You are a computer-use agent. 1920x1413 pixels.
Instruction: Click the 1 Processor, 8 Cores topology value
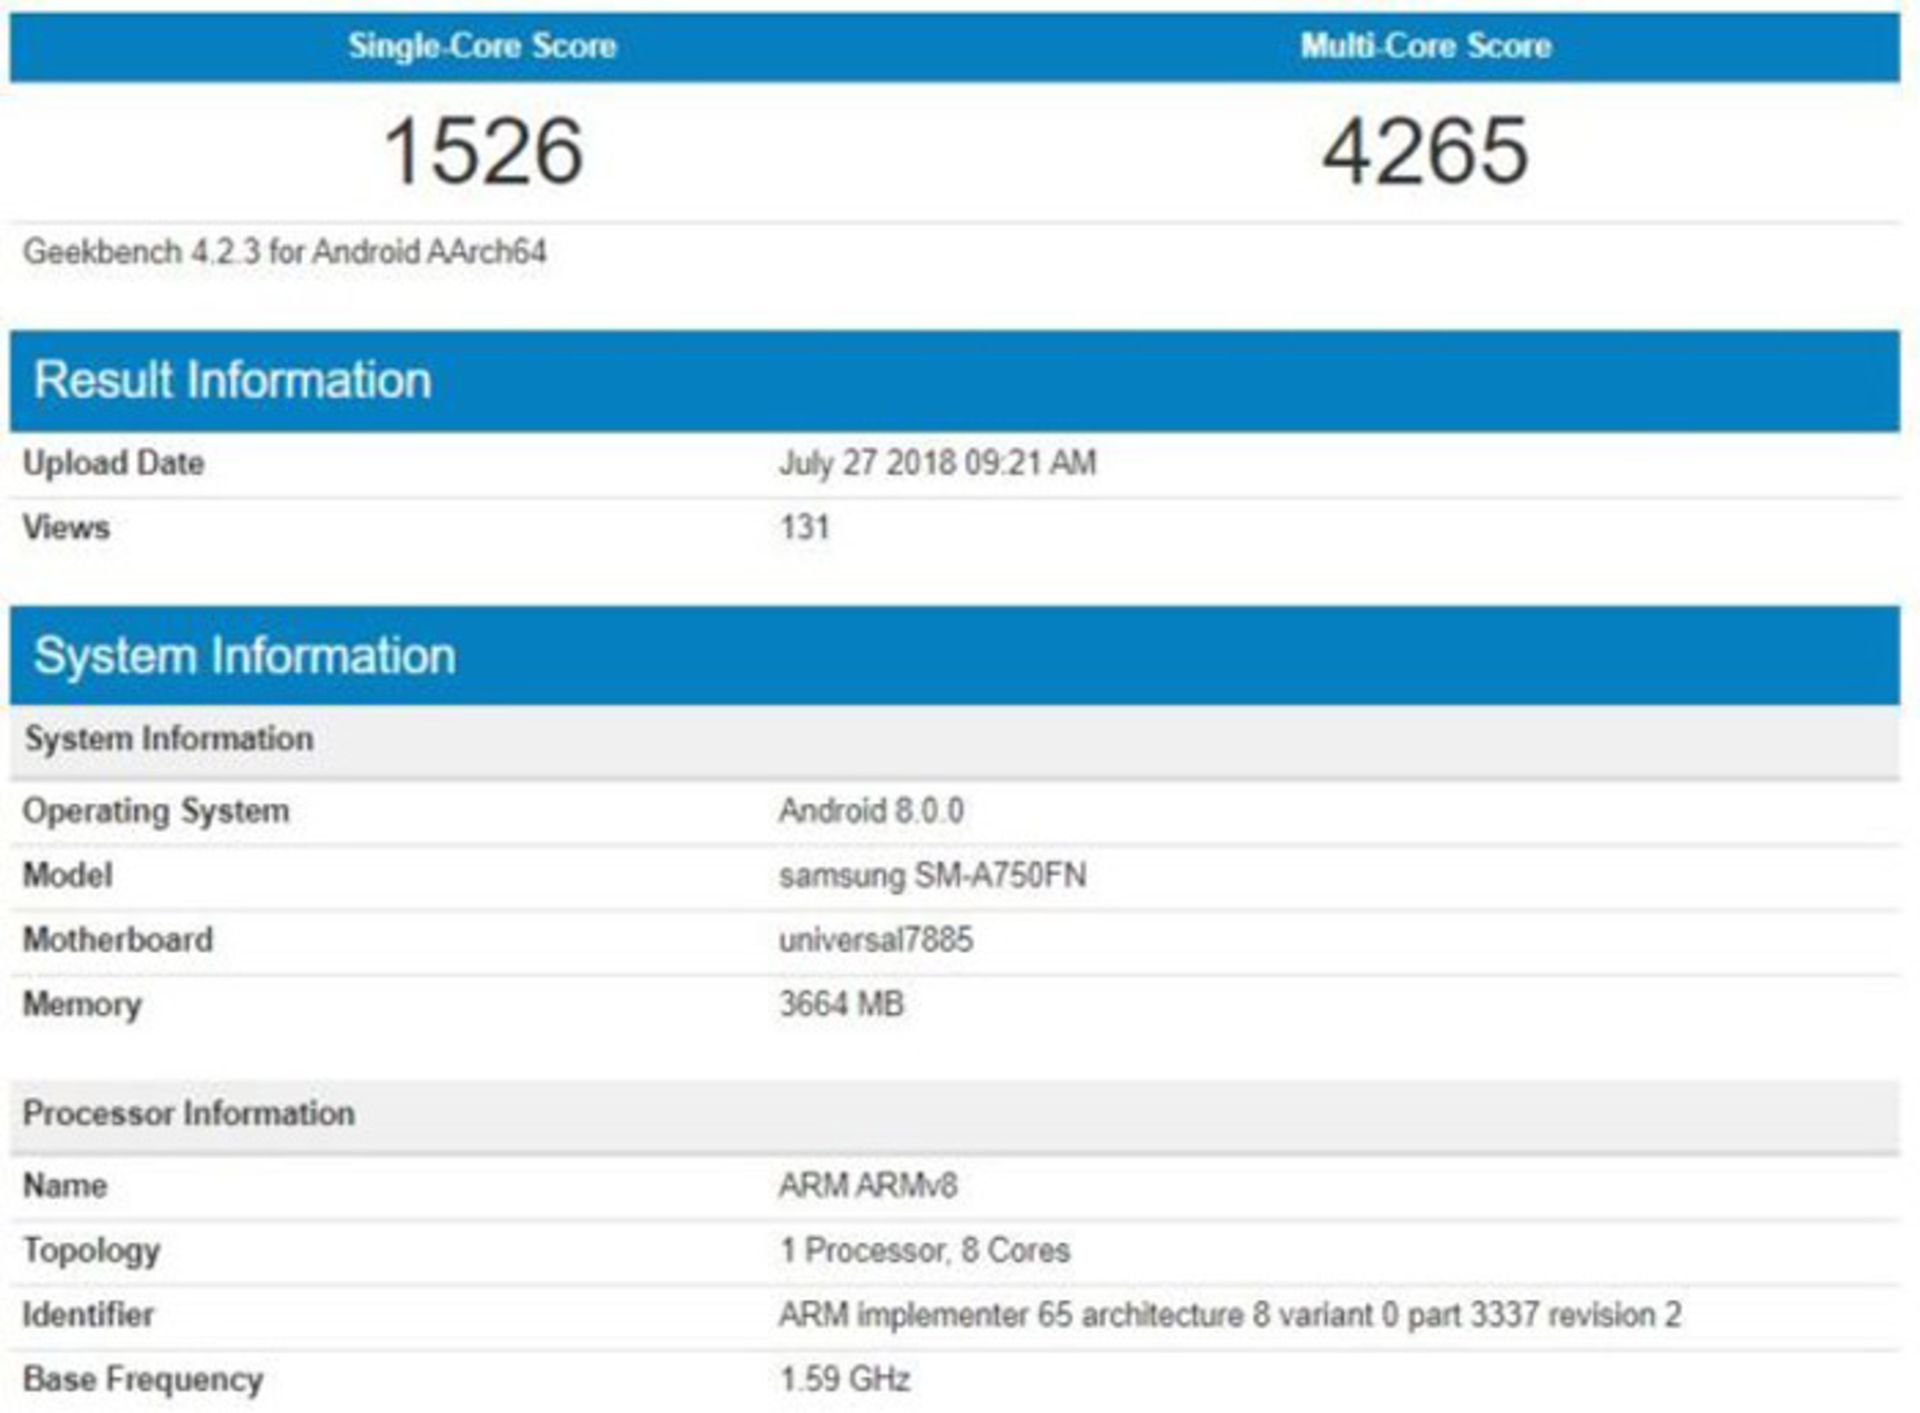click(x=924, y=1251)
